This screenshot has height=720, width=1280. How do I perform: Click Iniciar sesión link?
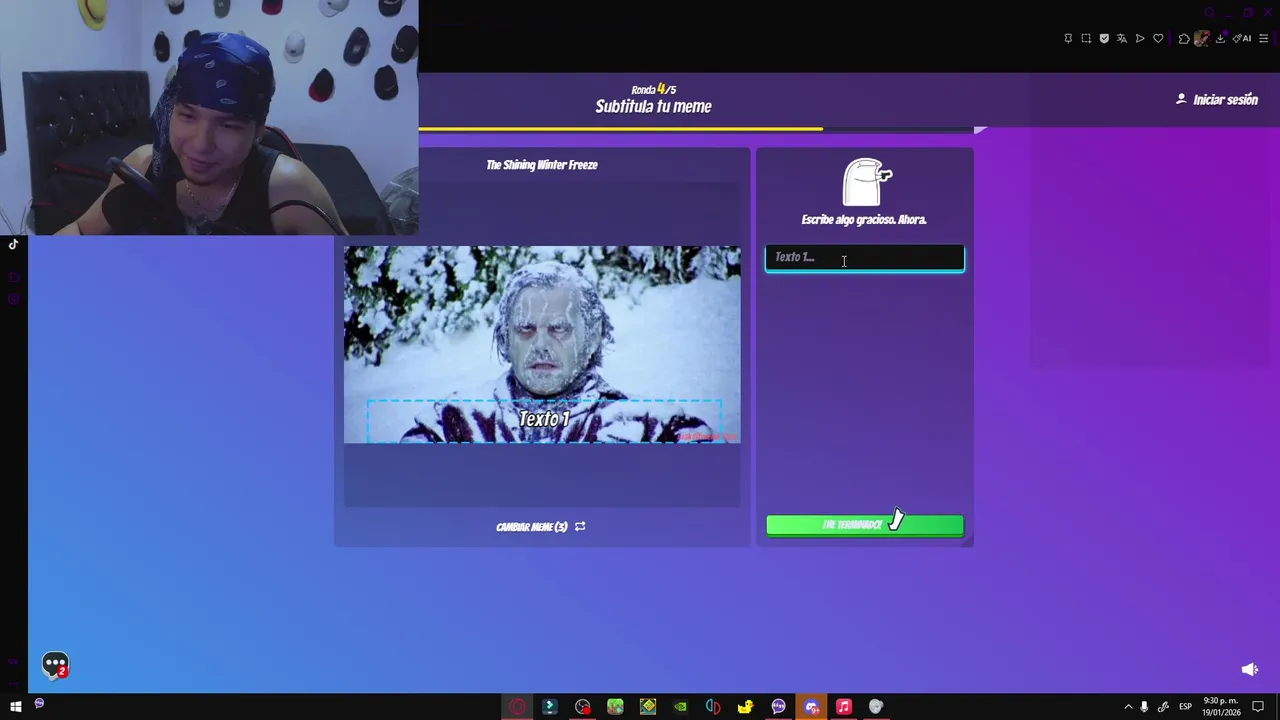coord(1217,99)
